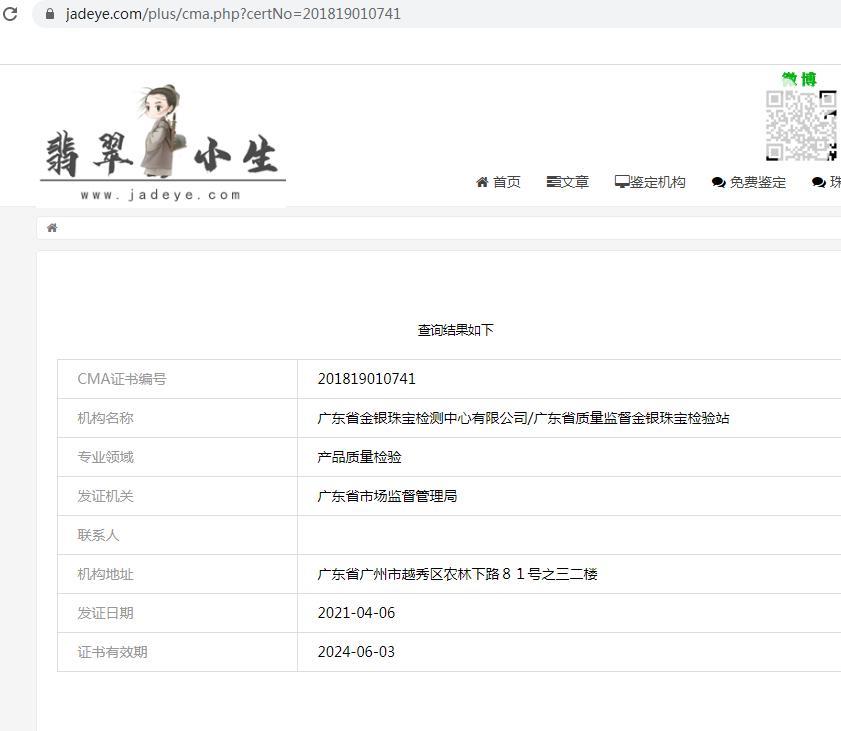The width and height of the screenshot is (841, 731).
Task: Select certificate number 201819010741 in the table
Action: tap(366, 379)
